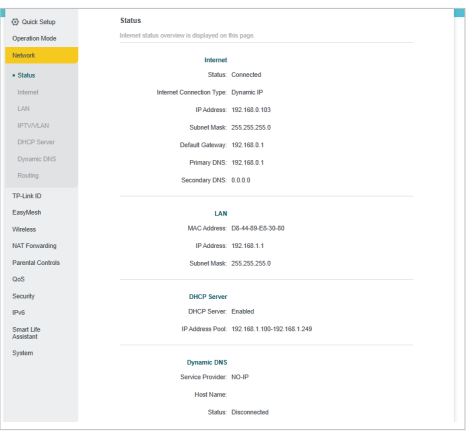Click Secondary DNS value 0.0.0.0

pyautogui.click(x=241, y=180)
